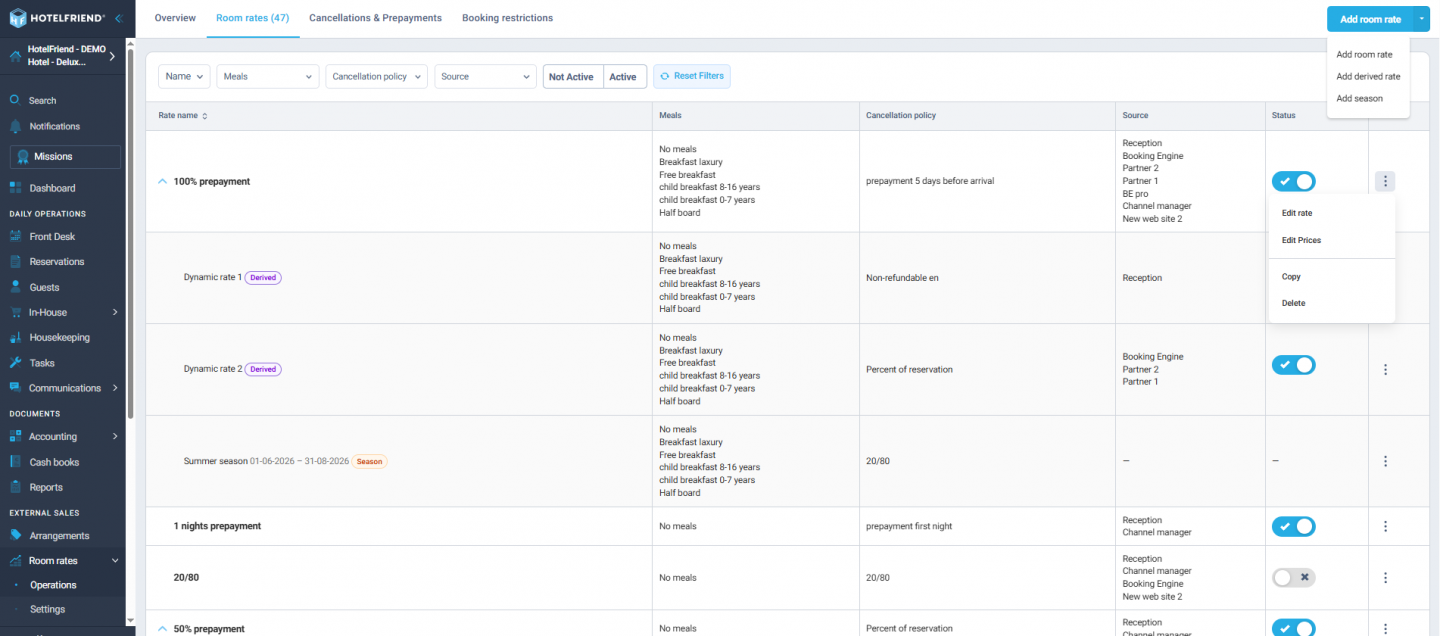Open three-dot menu for 100% prepayment
This screenshot has height=636, width=1440.
point(1385,182)
